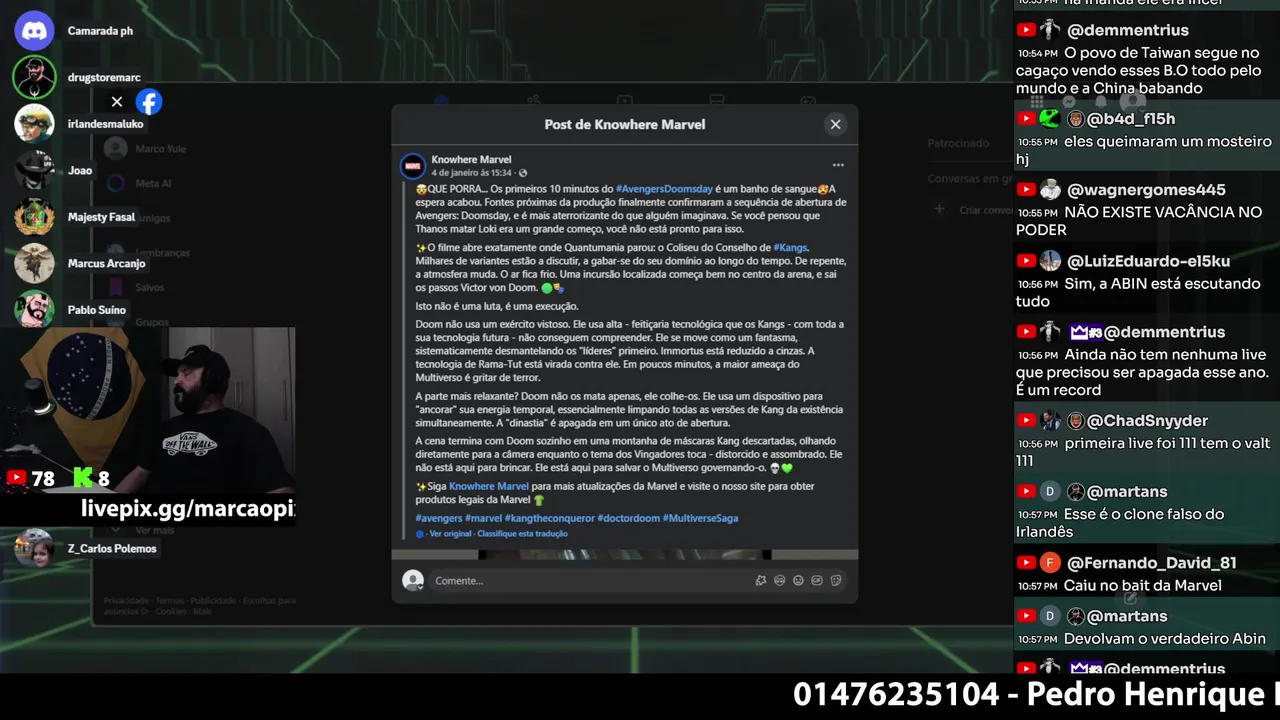1280x720 pixels.
Task: Click the Privacidade footer link
Action: pos(126,601)
